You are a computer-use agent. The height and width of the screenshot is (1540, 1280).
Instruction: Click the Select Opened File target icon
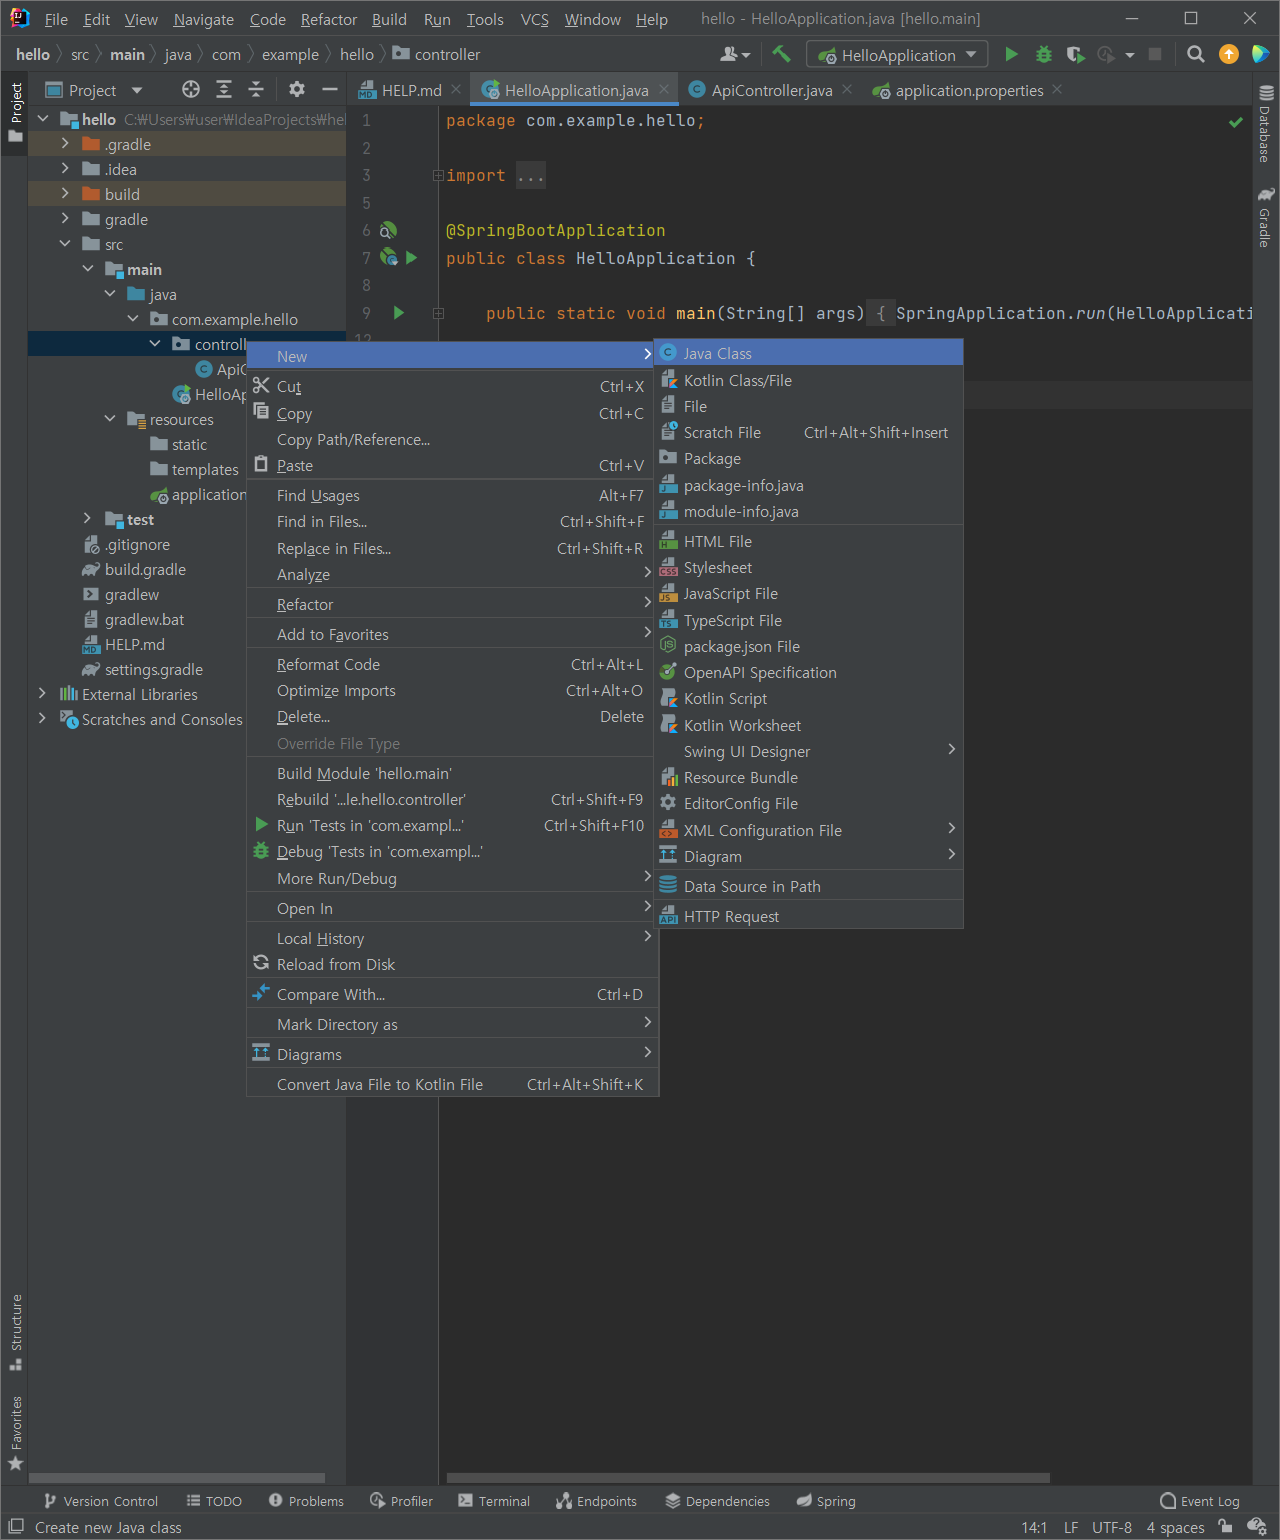191,89
